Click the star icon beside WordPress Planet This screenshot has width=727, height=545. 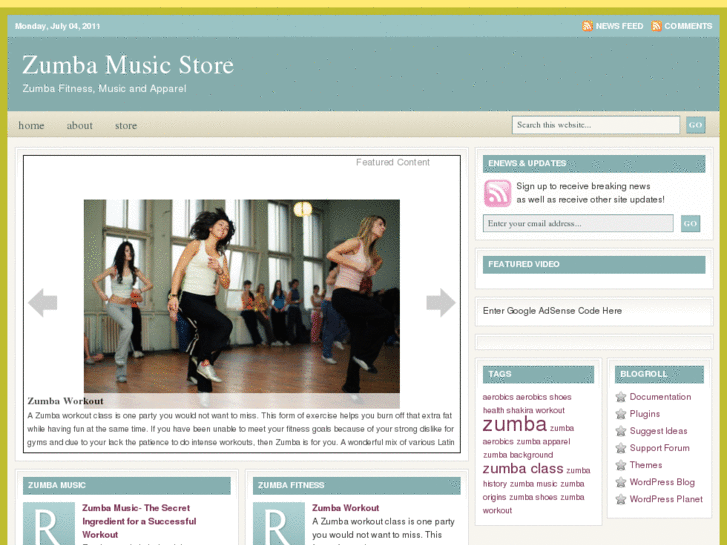tap(620, 499)
